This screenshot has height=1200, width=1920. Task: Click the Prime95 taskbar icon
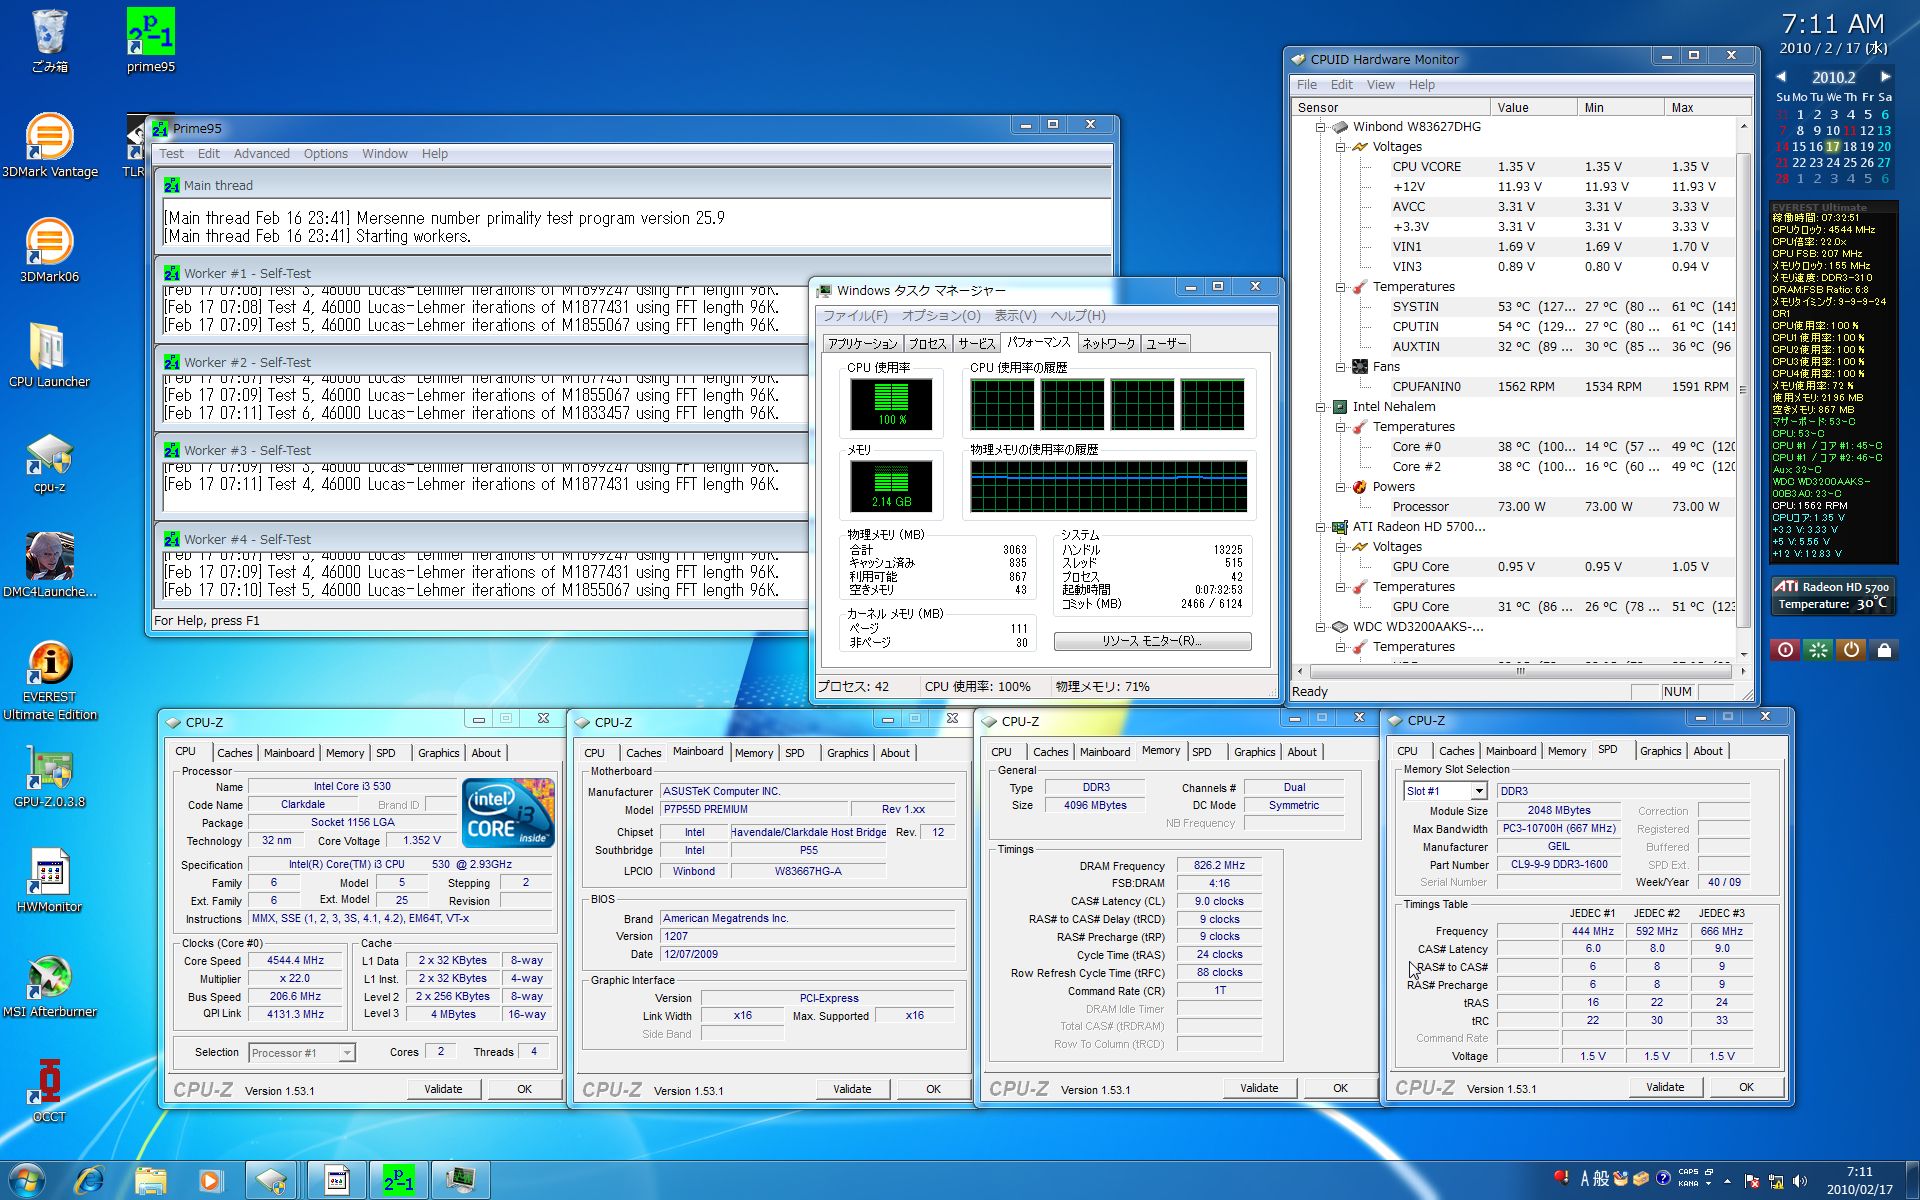click(398, 1180)
